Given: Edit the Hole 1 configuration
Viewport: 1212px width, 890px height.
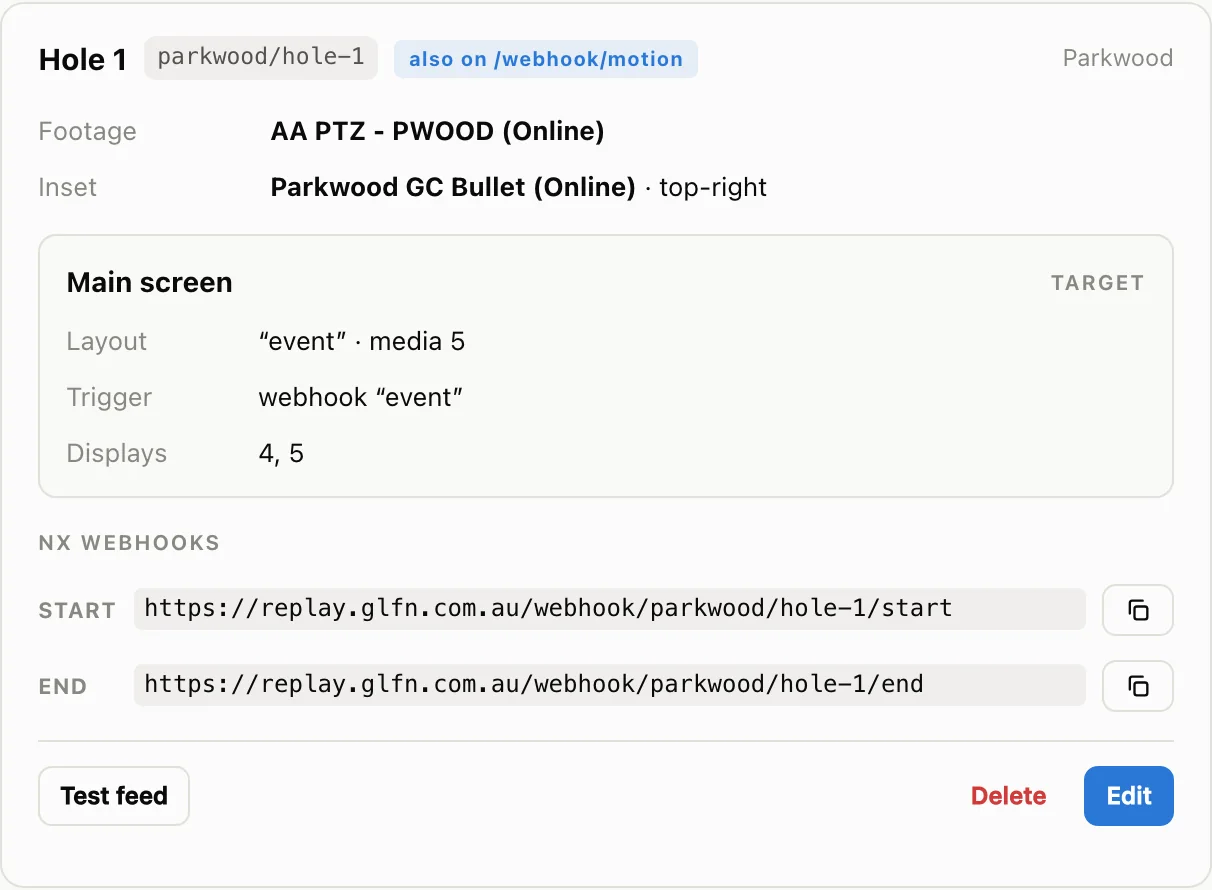Looking at the screenshot, I should tap(1129, 796).
